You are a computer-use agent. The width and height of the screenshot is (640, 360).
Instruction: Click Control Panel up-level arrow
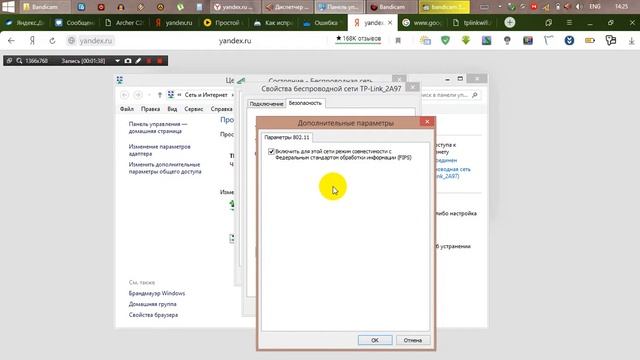(x=160, y=95)
